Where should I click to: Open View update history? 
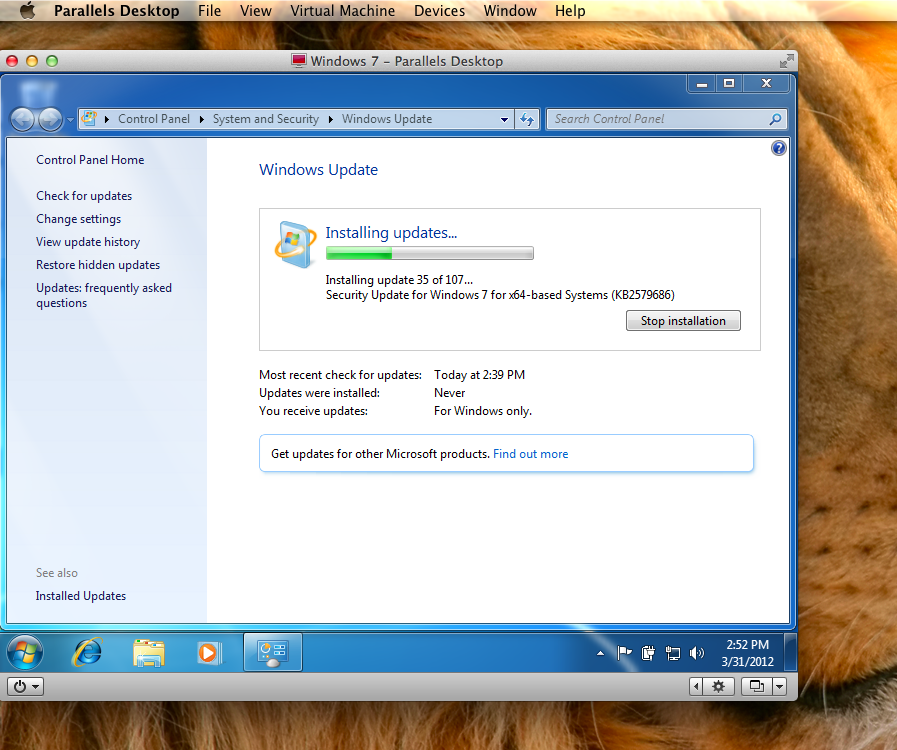click(88, 242)
